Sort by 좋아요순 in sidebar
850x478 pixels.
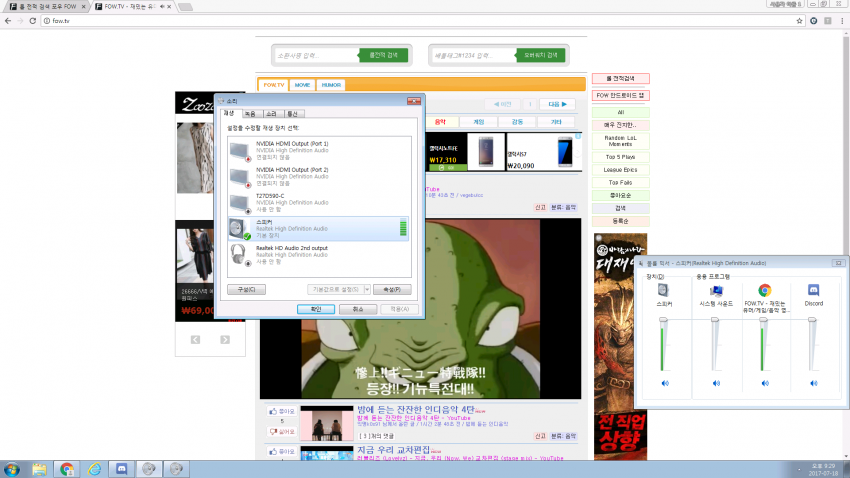[x=621, y=195]
